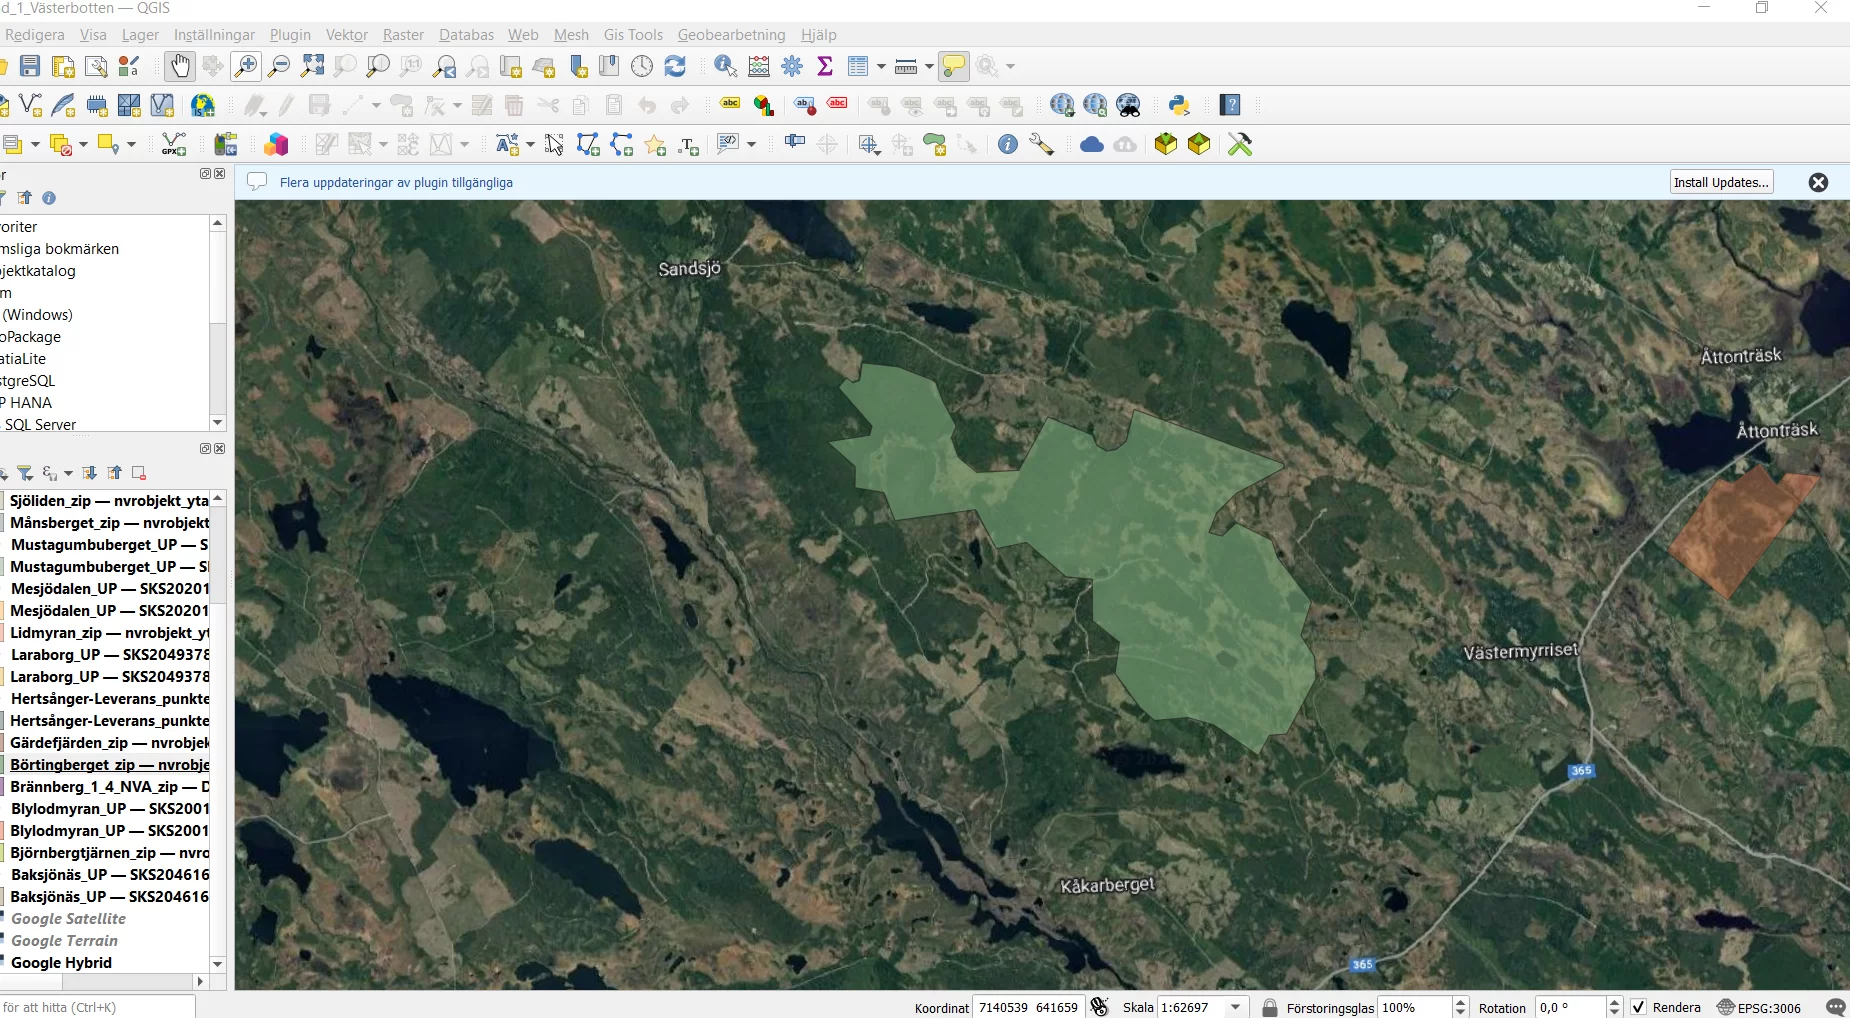Toggle the Rendera checkbox

pos(1638,1007)
